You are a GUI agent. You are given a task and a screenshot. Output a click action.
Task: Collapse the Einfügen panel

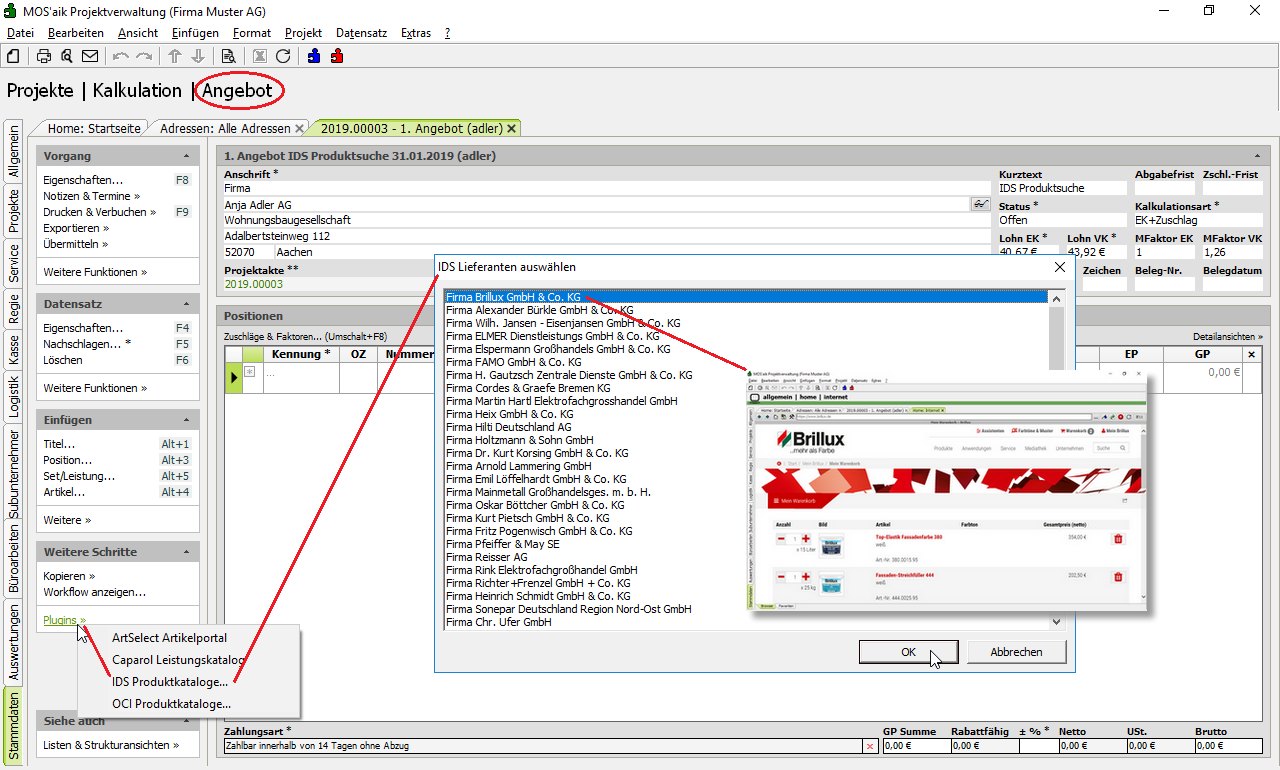click(186, 420)
